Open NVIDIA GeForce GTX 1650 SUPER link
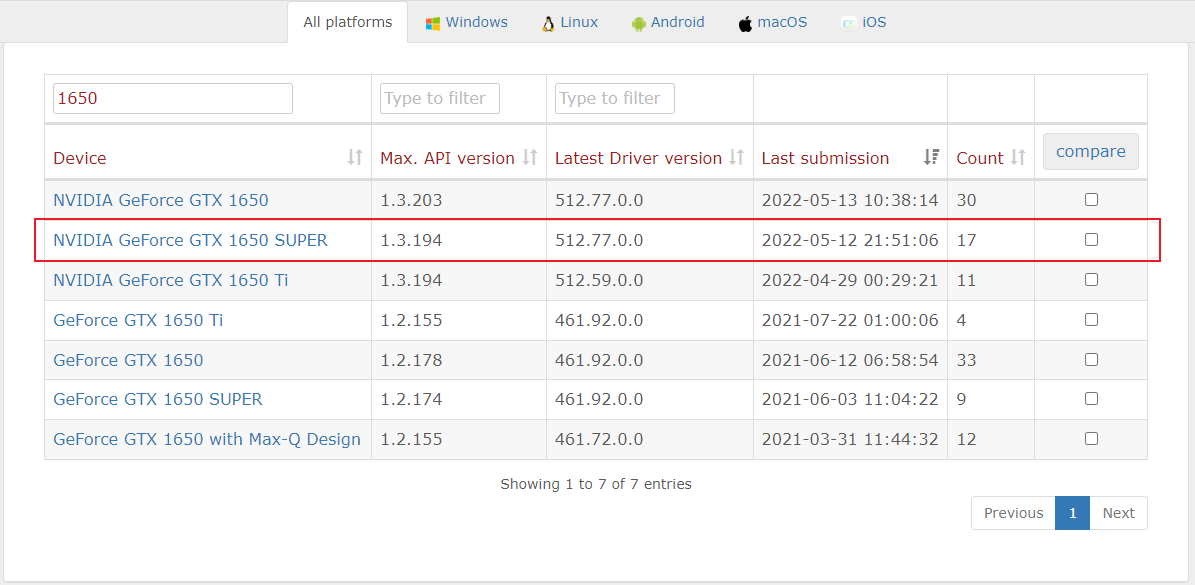The image size is (1195, 585). click(191, 241)
